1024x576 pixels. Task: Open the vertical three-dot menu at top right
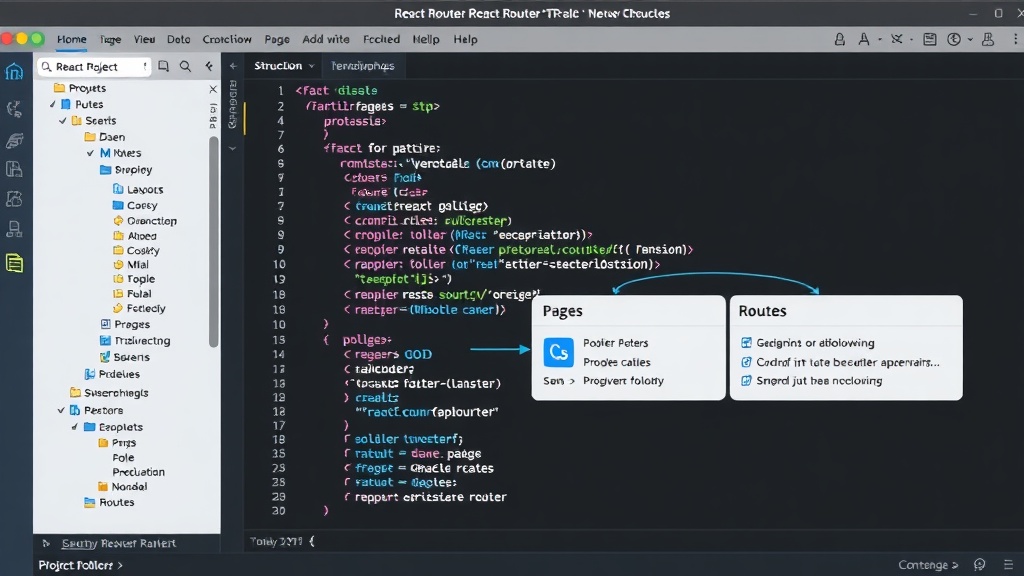pos(1016,39)
